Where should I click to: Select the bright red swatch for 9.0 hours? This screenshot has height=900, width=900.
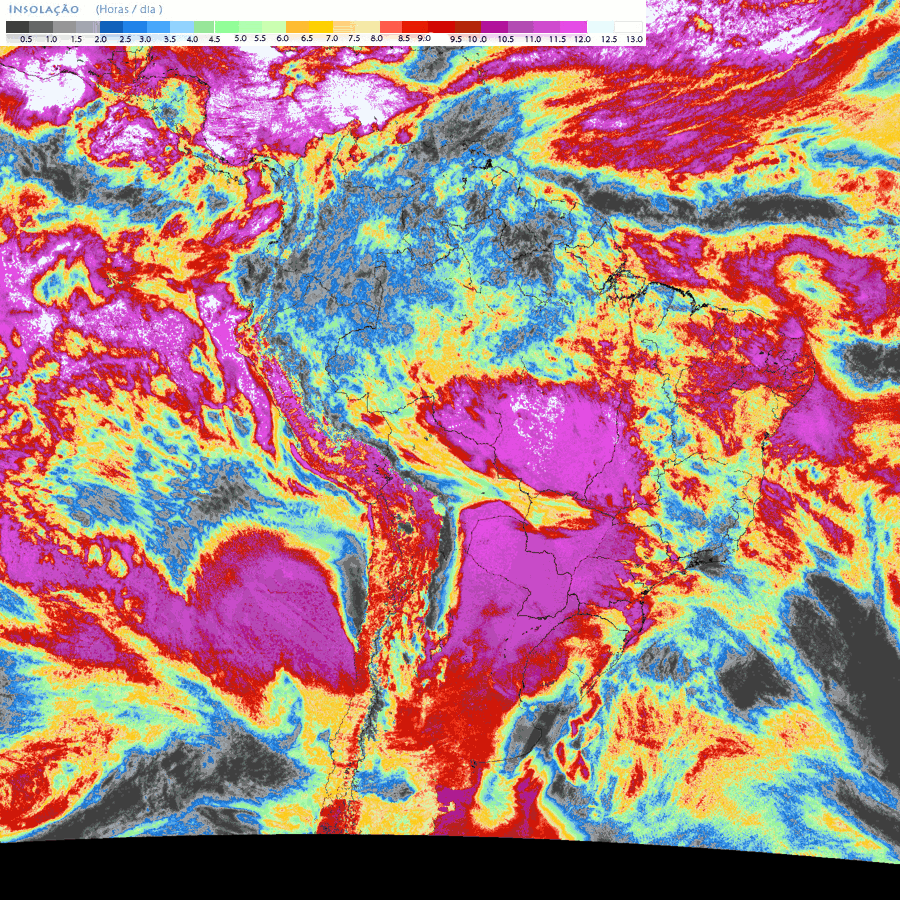pyautogui.click(x=415, y=27)
